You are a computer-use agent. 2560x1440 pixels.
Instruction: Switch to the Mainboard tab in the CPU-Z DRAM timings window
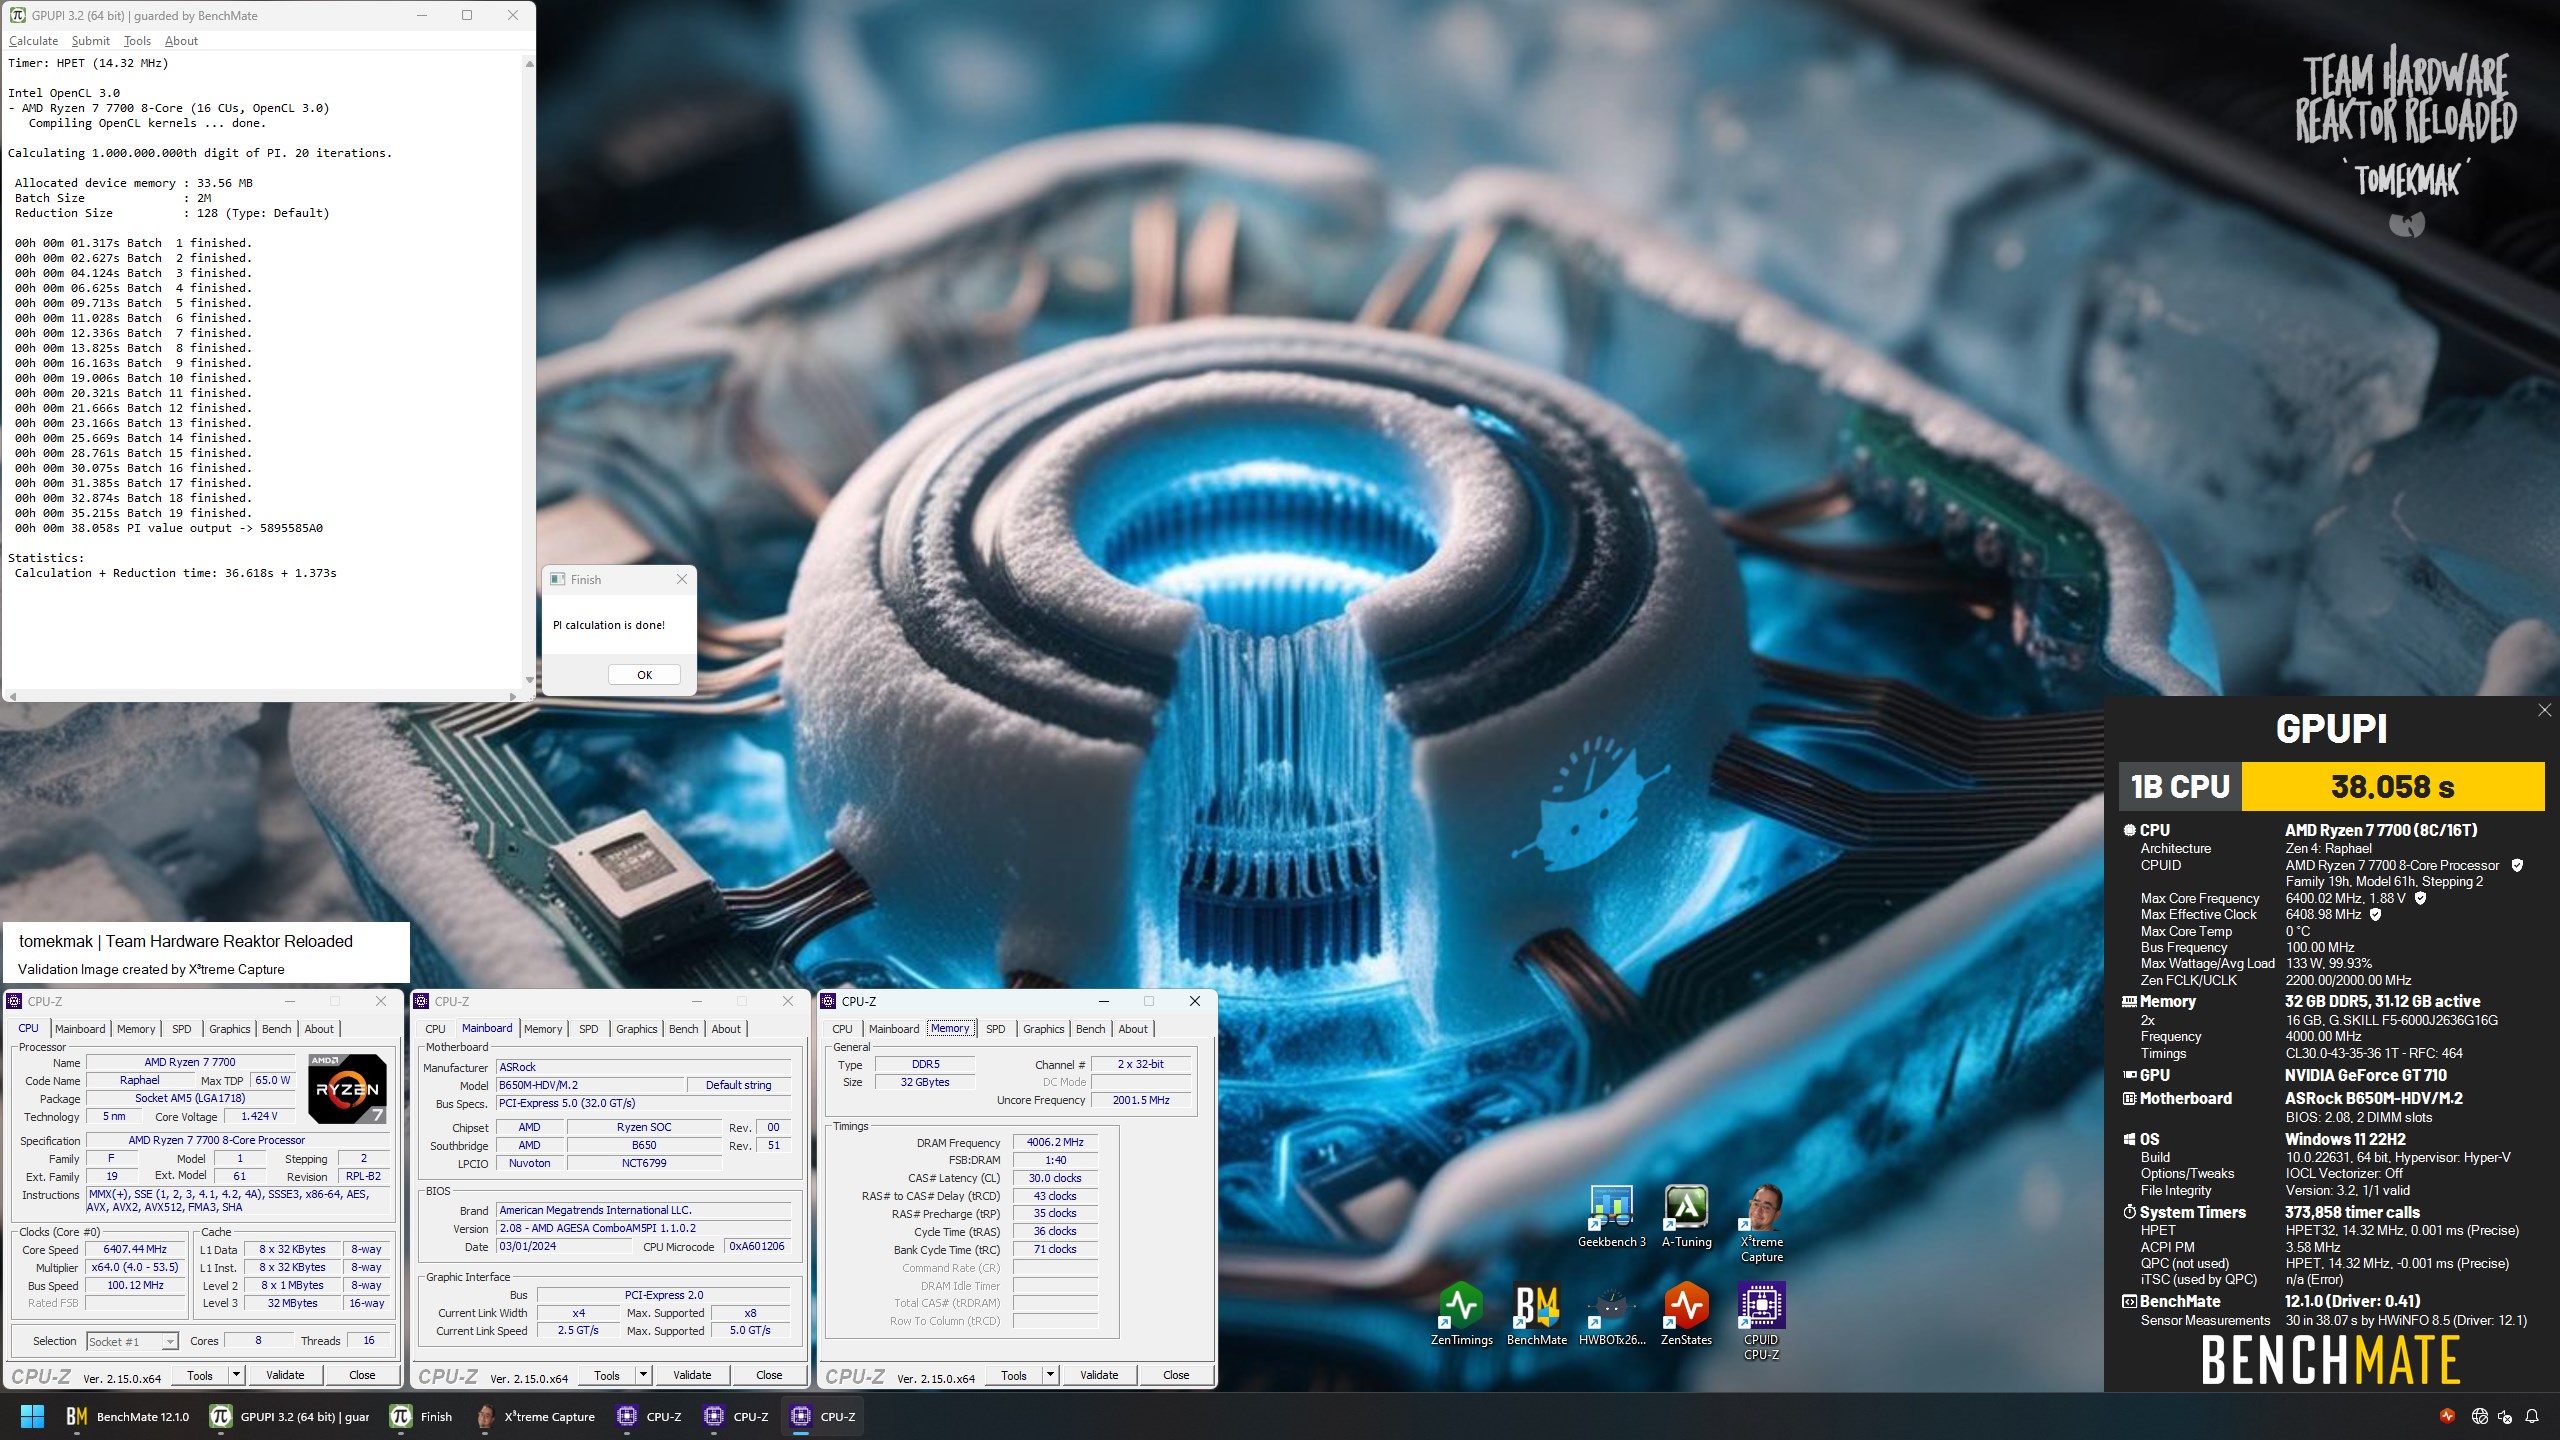point(893,1029)
